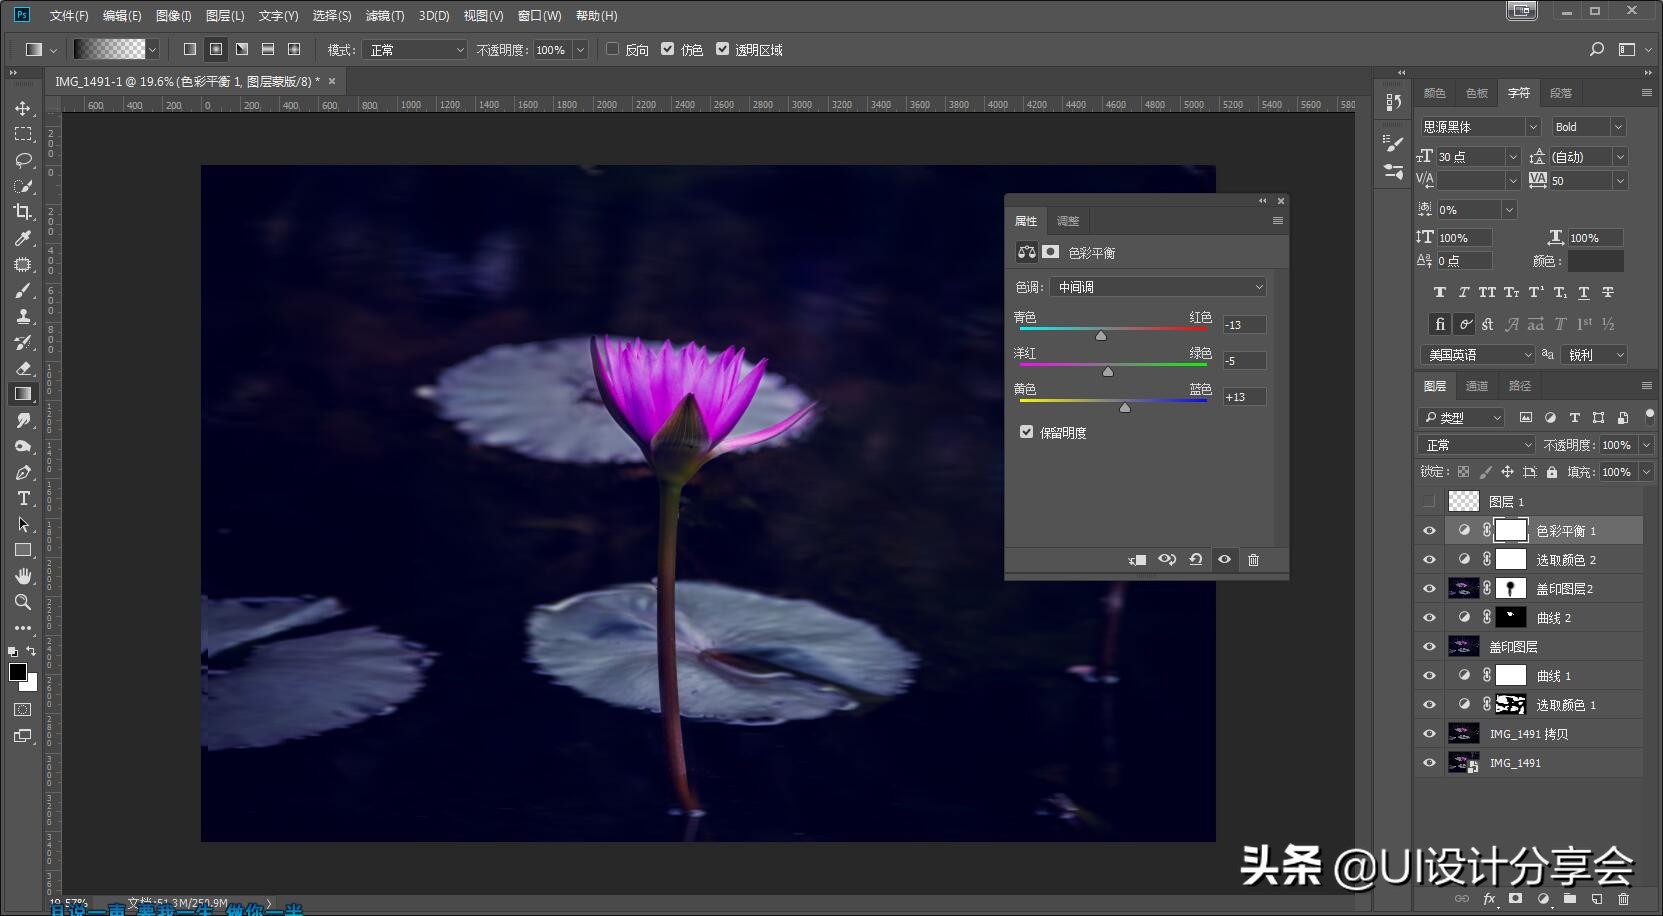The height and width of the screenshot is (916, 1663).
Task: Expand the 思源黑体 font family dropdown
Action: 1532,127
